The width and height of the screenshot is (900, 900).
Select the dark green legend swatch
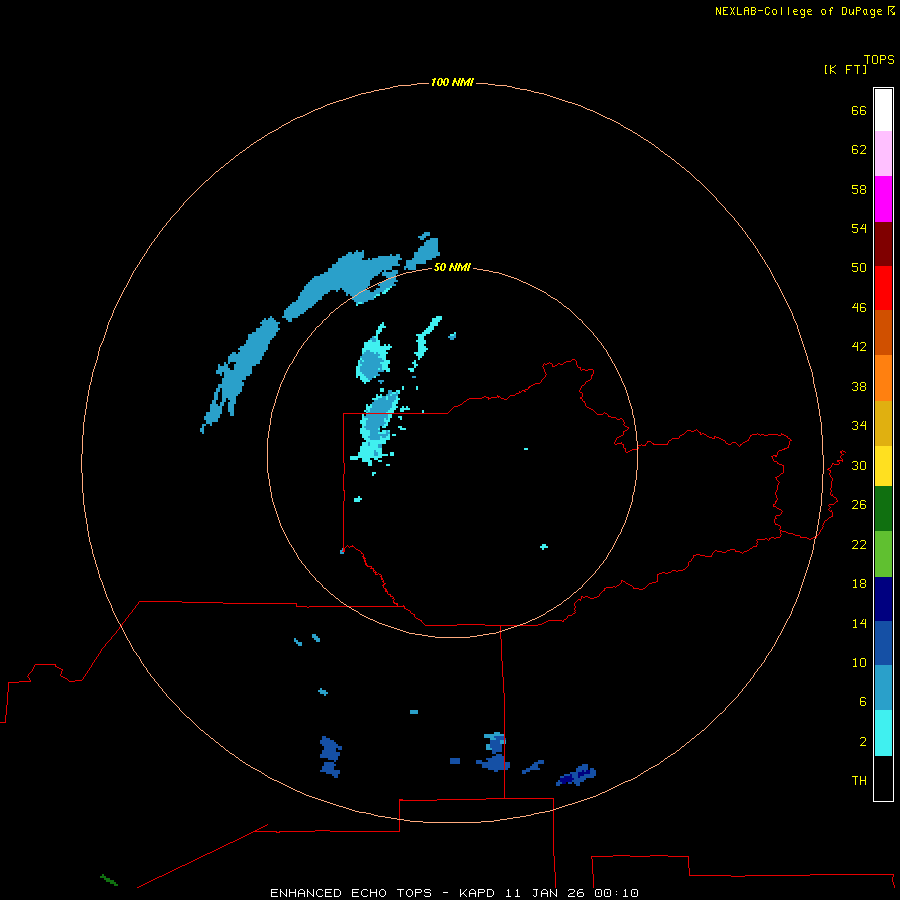pos(883,509)
